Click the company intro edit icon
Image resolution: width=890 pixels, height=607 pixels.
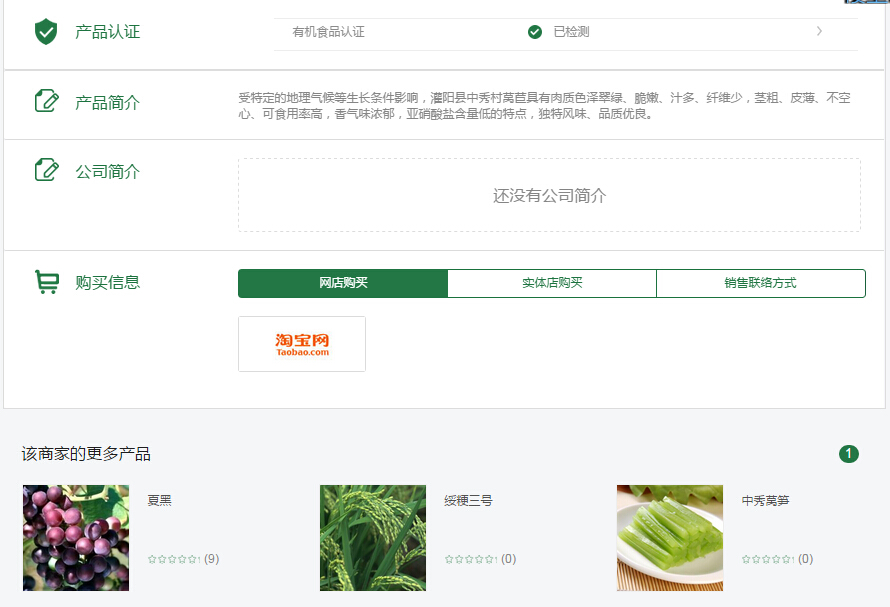click(x=46, y=170)
